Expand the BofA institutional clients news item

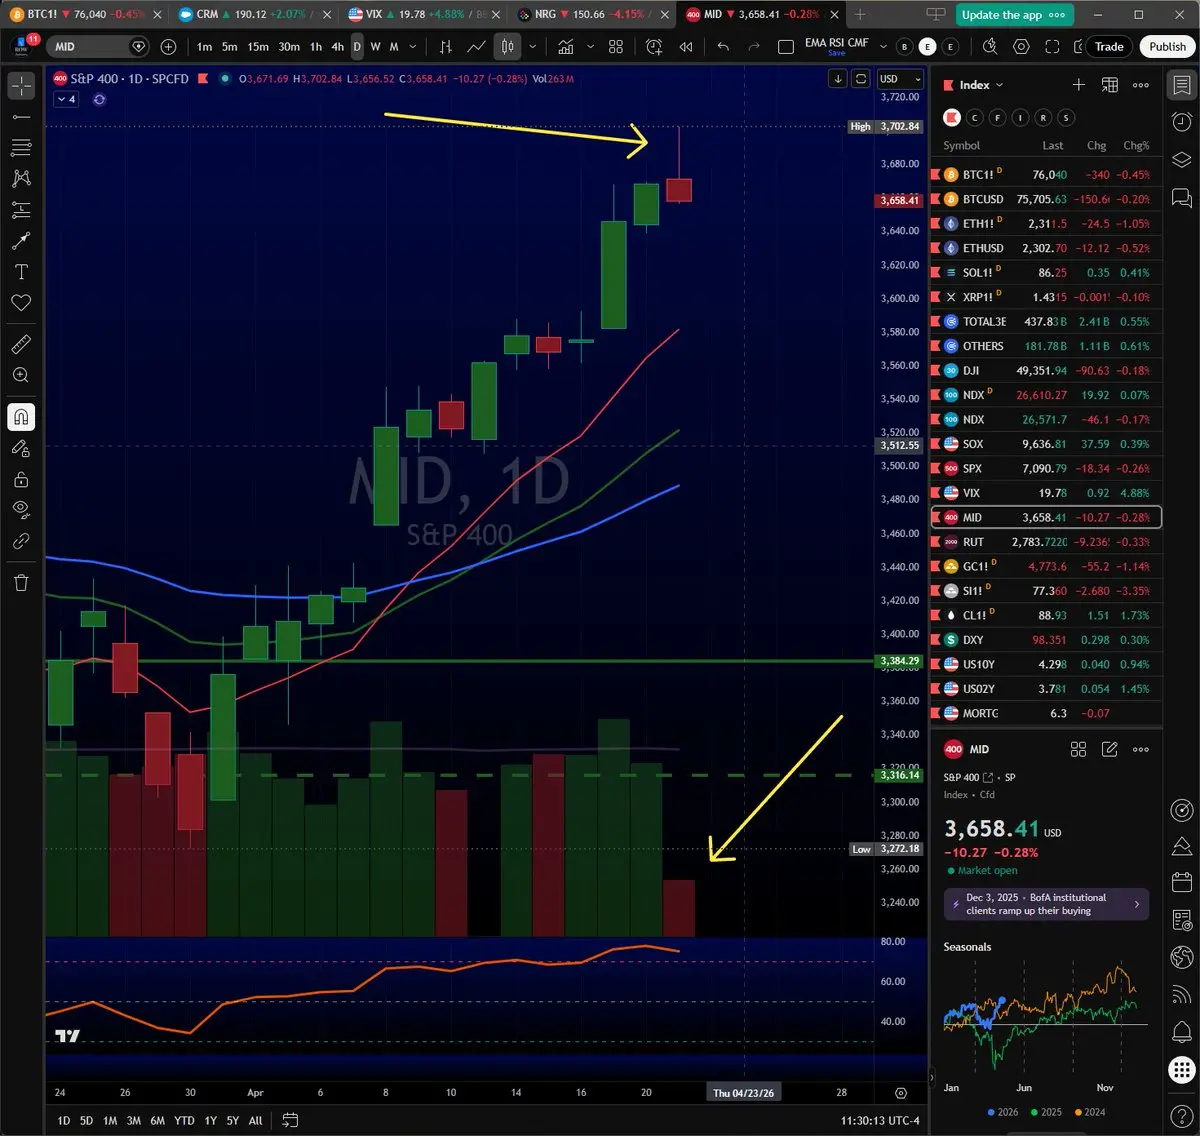(x=1046, y=904)
